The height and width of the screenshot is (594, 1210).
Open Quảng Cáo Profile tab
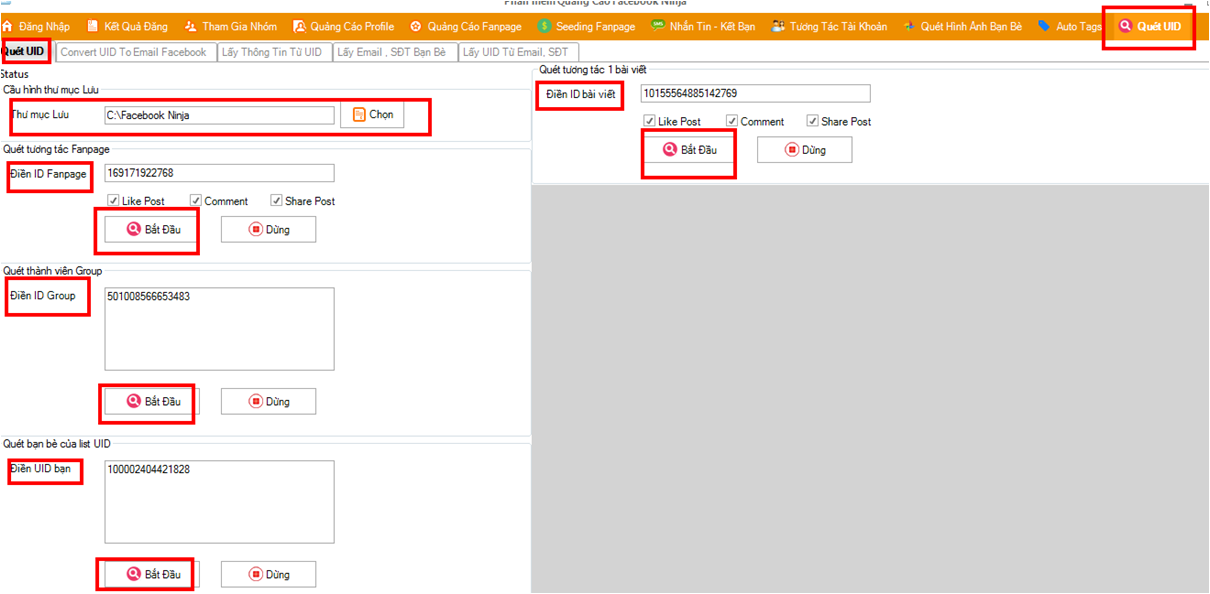[x=343, y=27]
